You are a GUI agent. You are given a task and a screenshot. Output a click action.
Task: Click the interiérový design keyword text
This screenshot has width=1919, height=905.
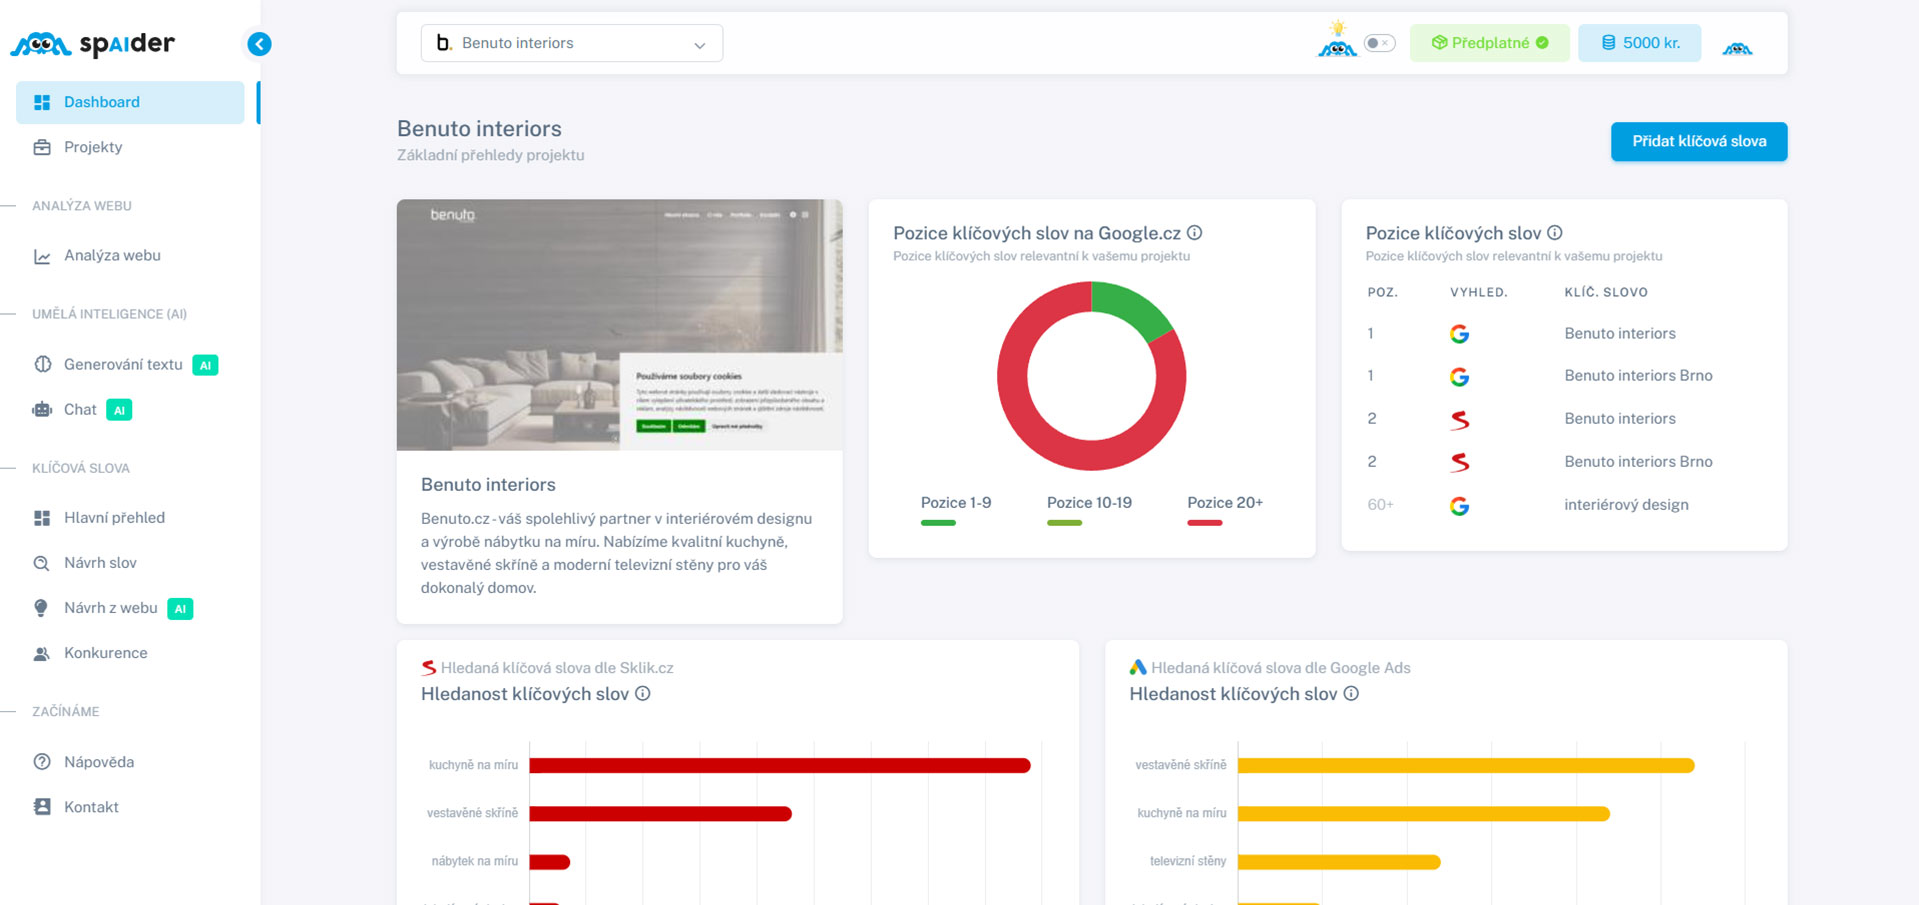tap(1626, 505)
